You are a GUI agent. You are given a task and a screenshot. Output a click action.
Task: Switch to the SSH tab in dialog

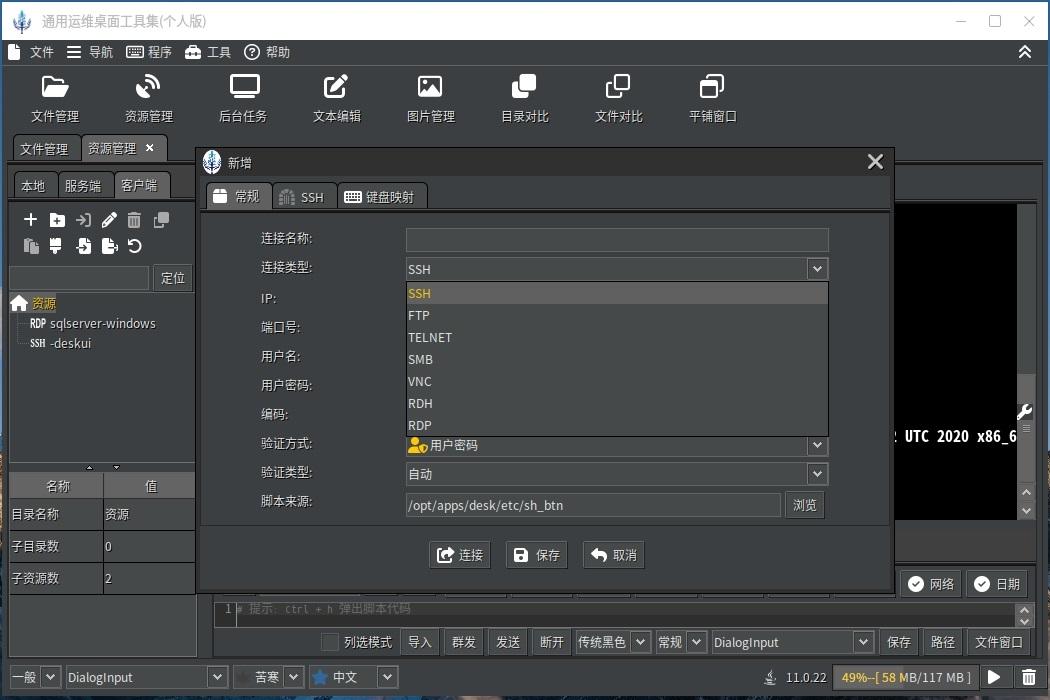point(303,197)
